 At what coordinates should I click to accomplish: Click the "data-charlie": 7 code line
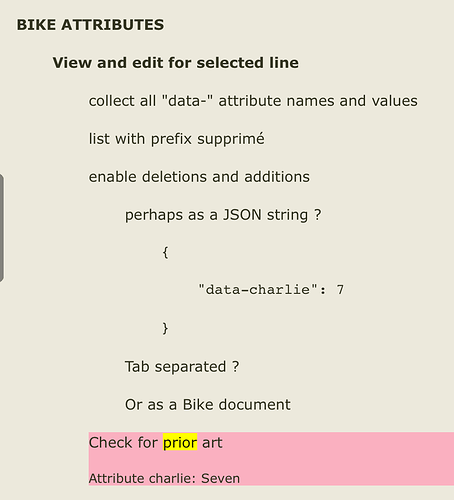[271, 290]
